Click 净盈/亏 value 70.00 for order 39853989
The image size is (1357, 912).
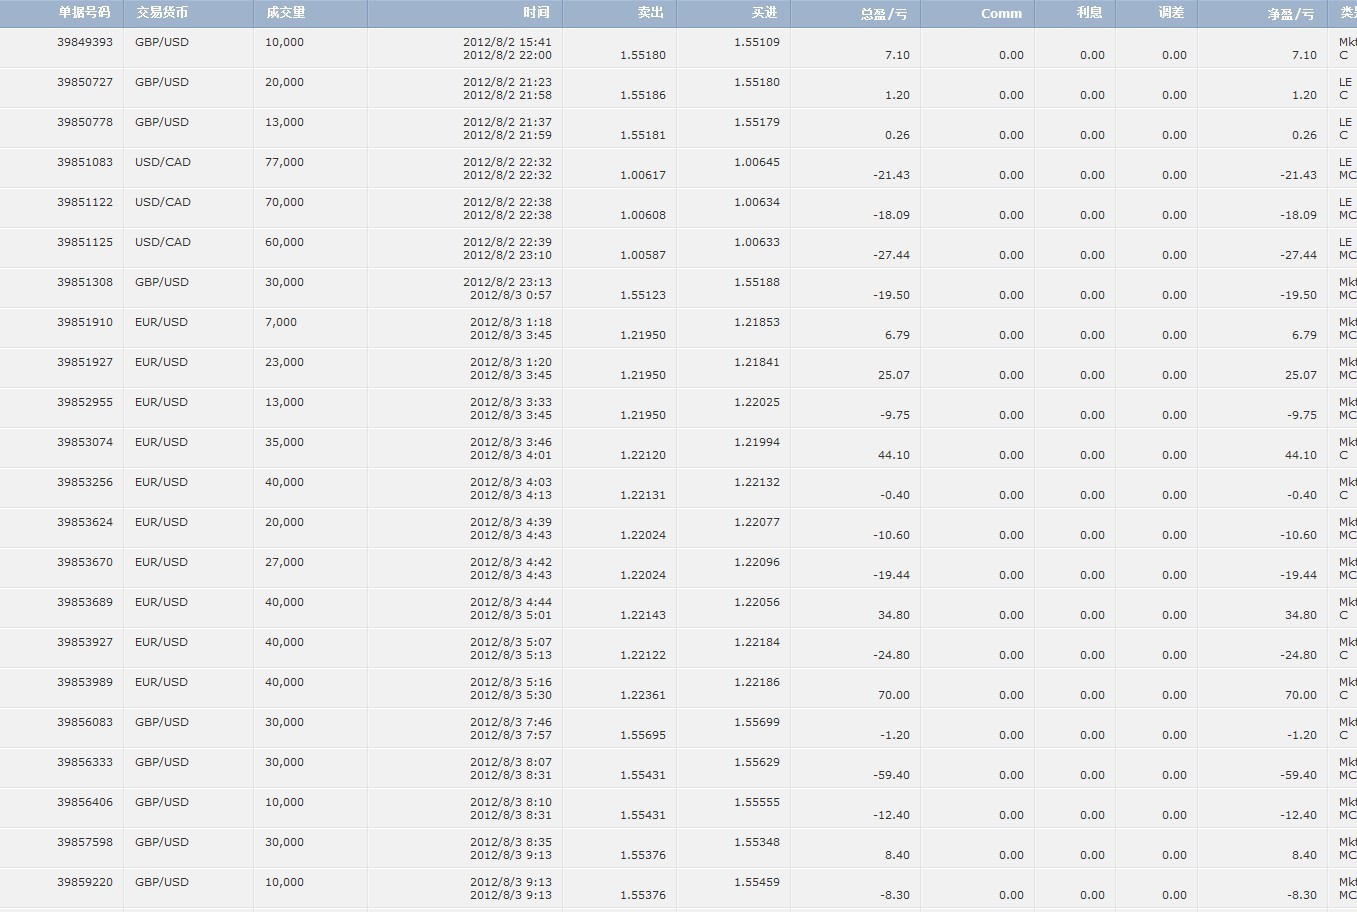[1301, 695]
